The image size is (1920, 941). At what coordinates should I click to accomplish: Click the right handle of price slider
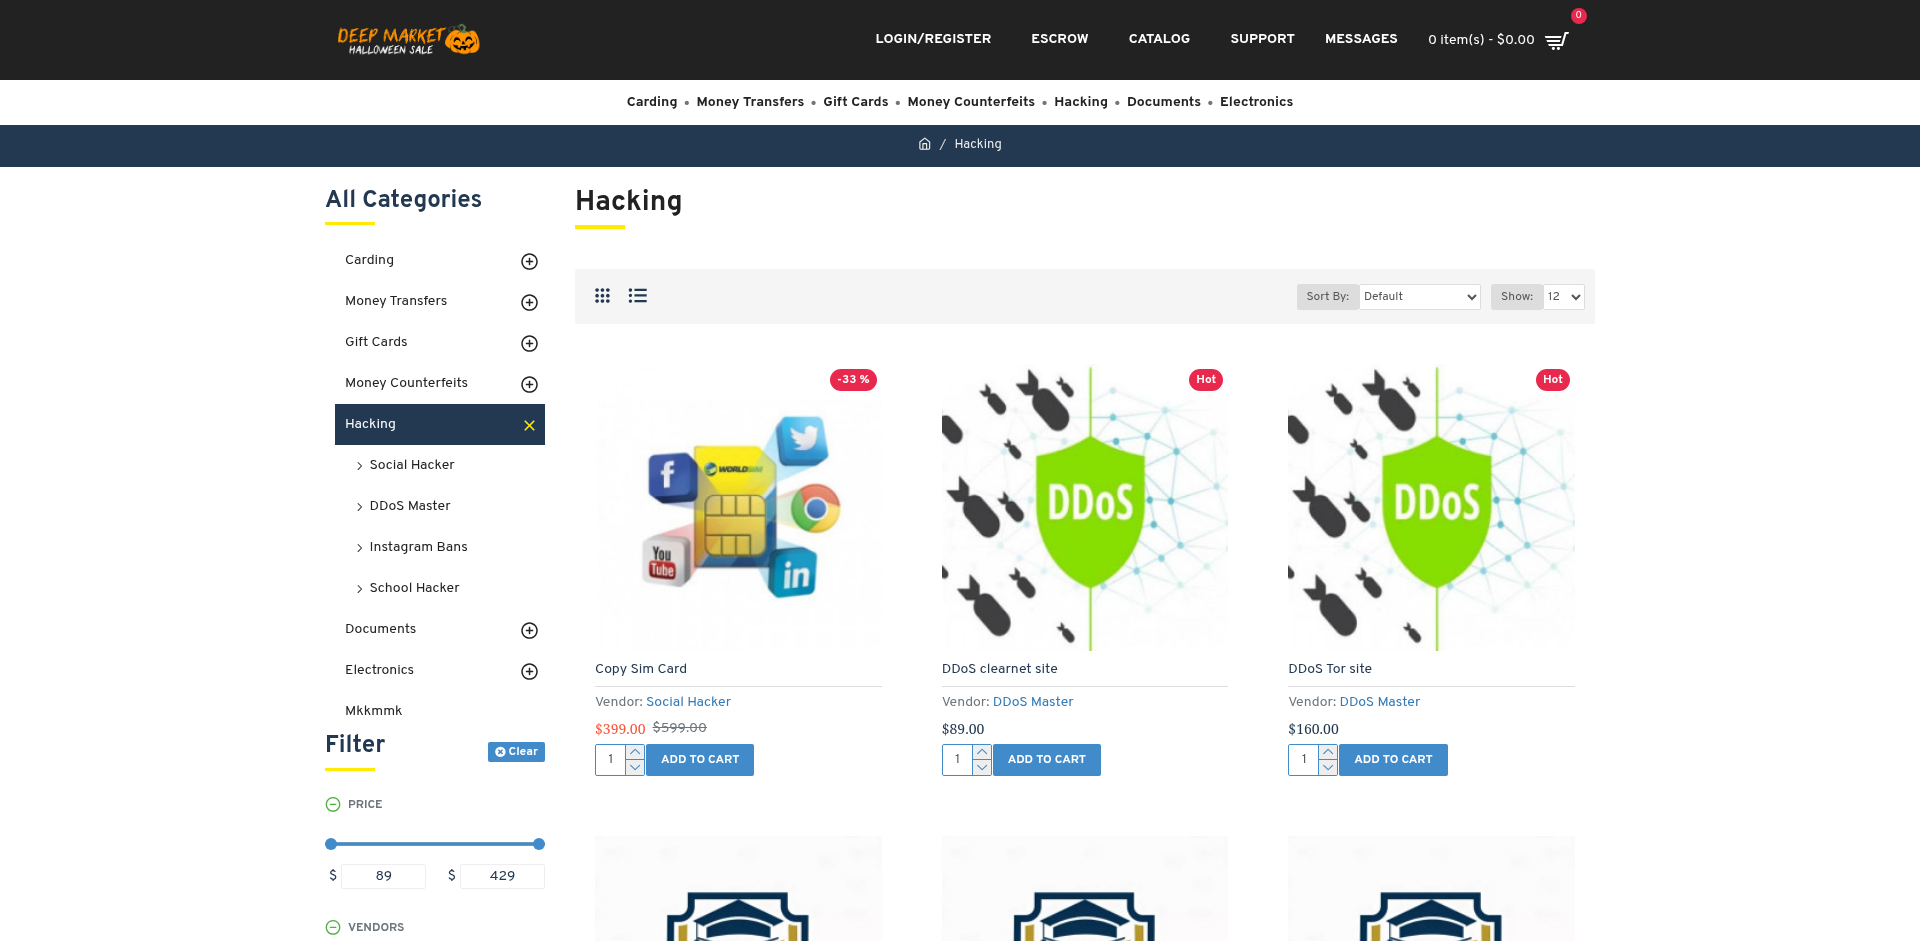(x=539, y=844)
